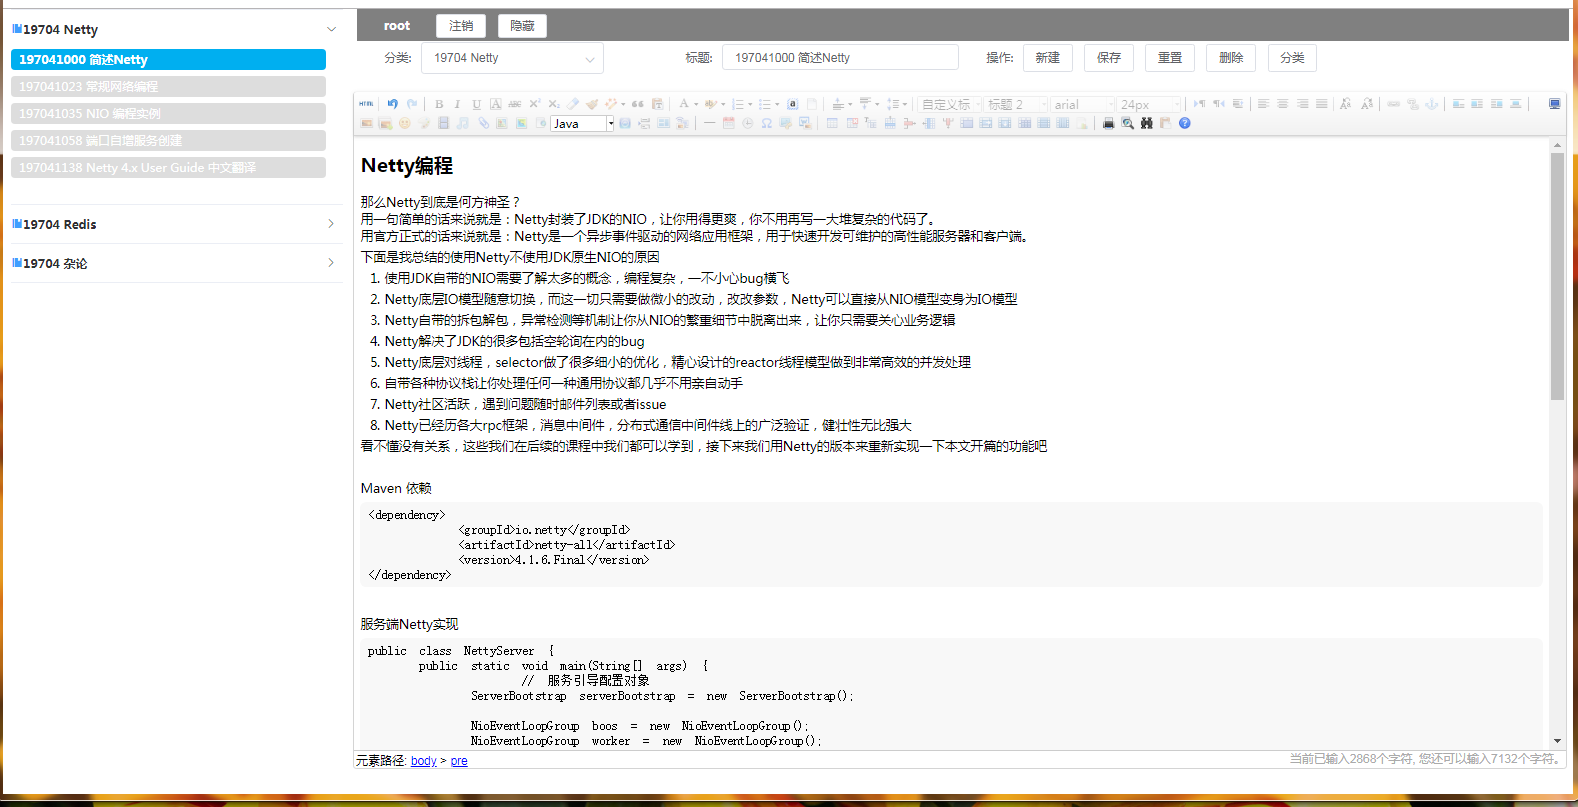Redo the last edit

[x=412, y=104]
